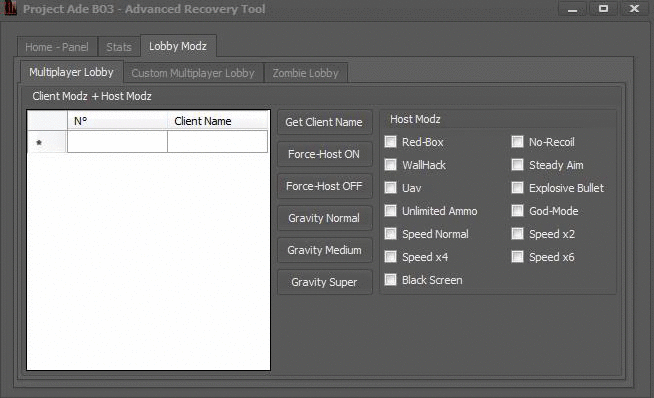This screenshot has height=398, width=654.
Task: Open the Home - Panel tab
Action: (x=57, y=47)
